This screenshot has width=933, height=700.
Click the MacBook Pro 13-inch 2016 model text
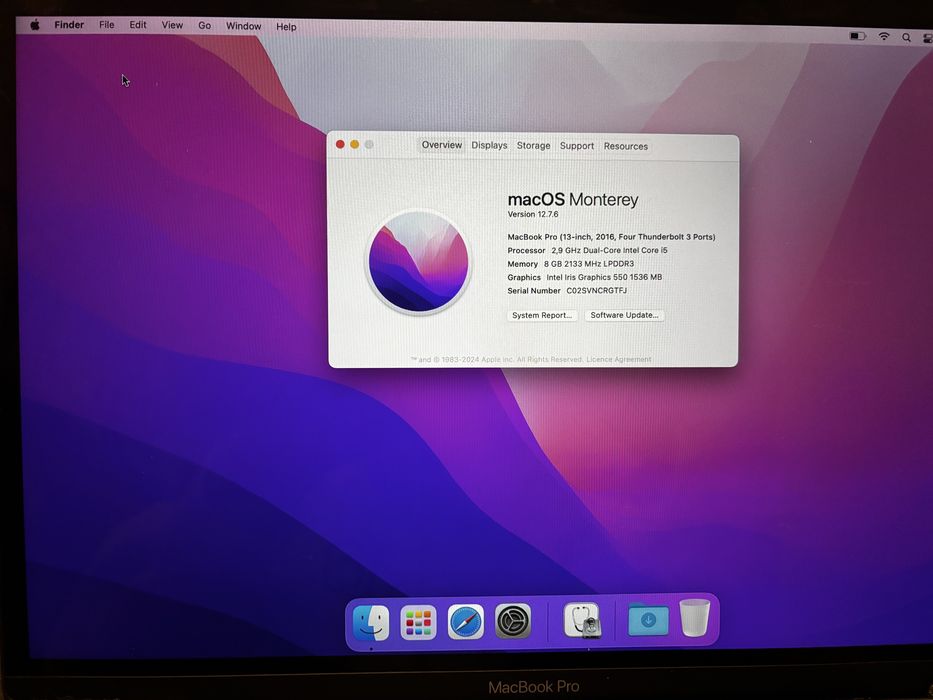[x=611, y=237]
